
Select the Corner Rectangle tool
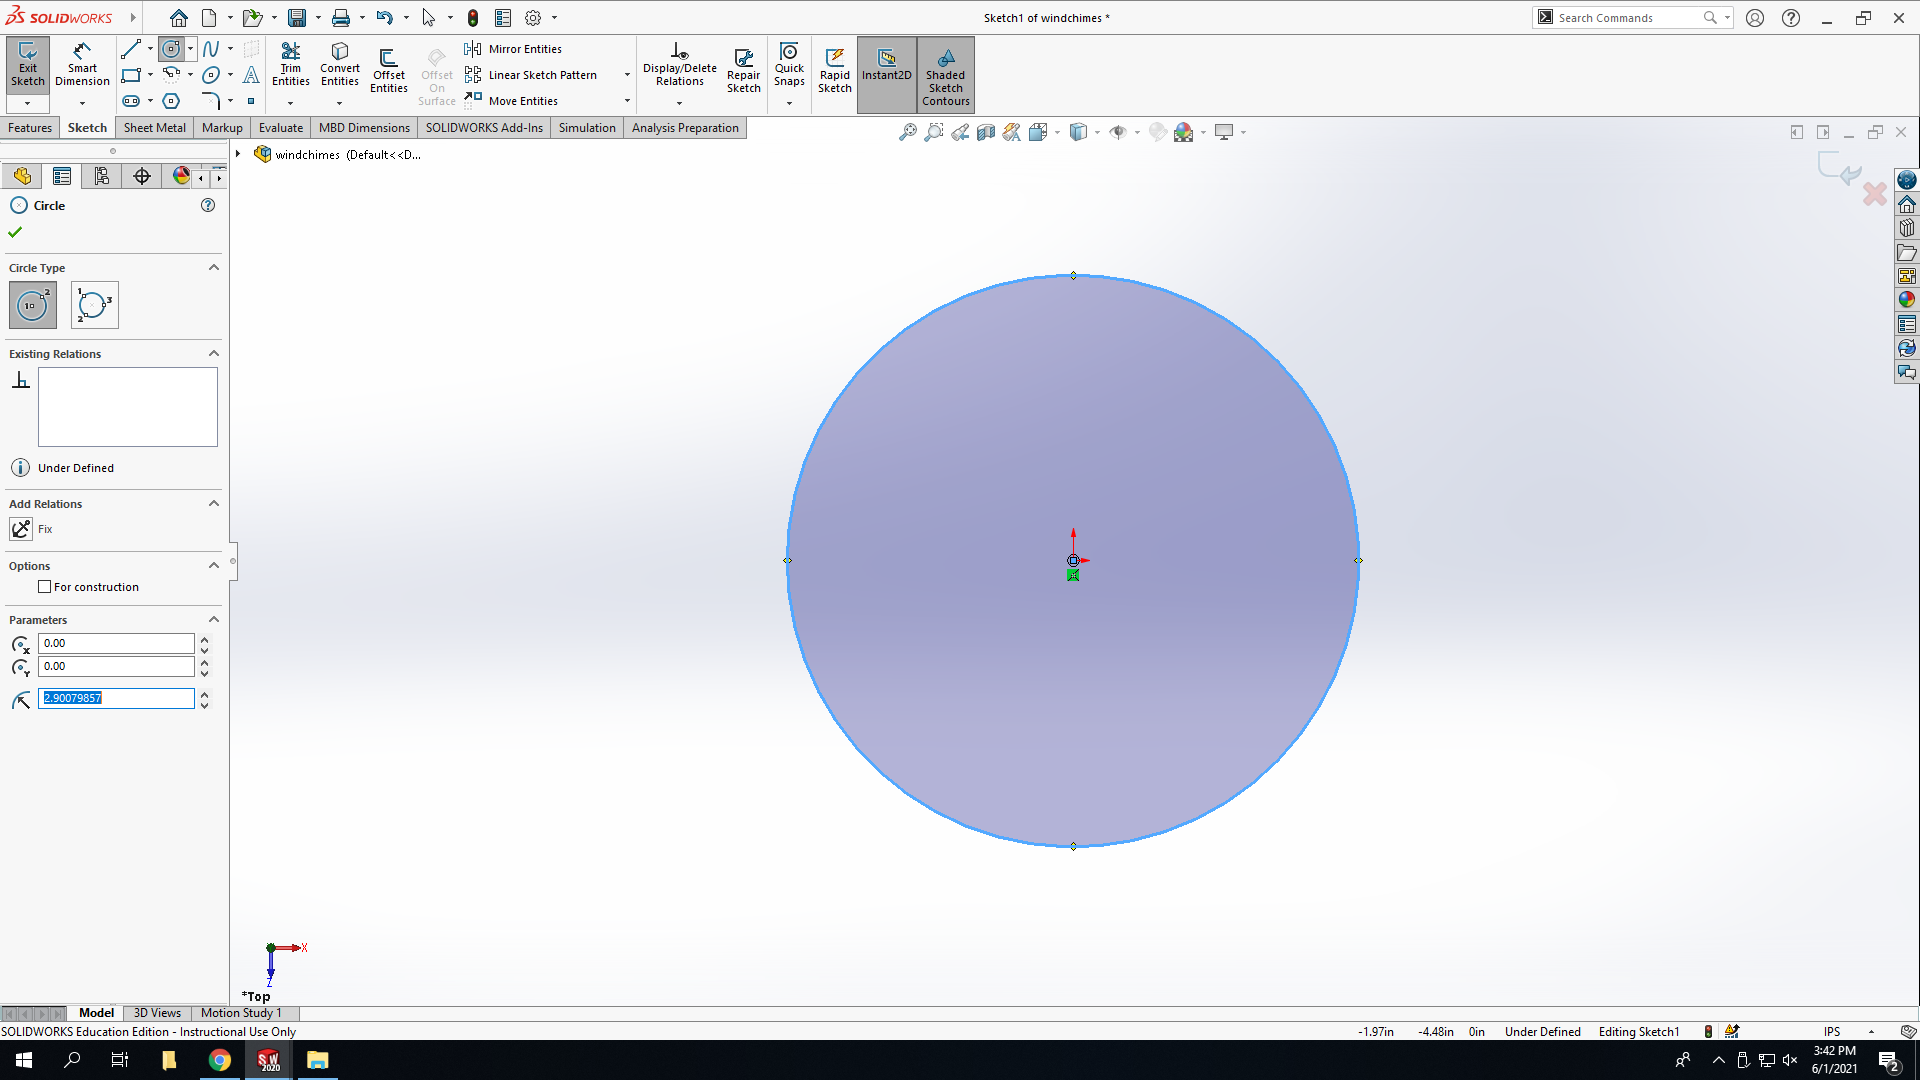[130, 75]
